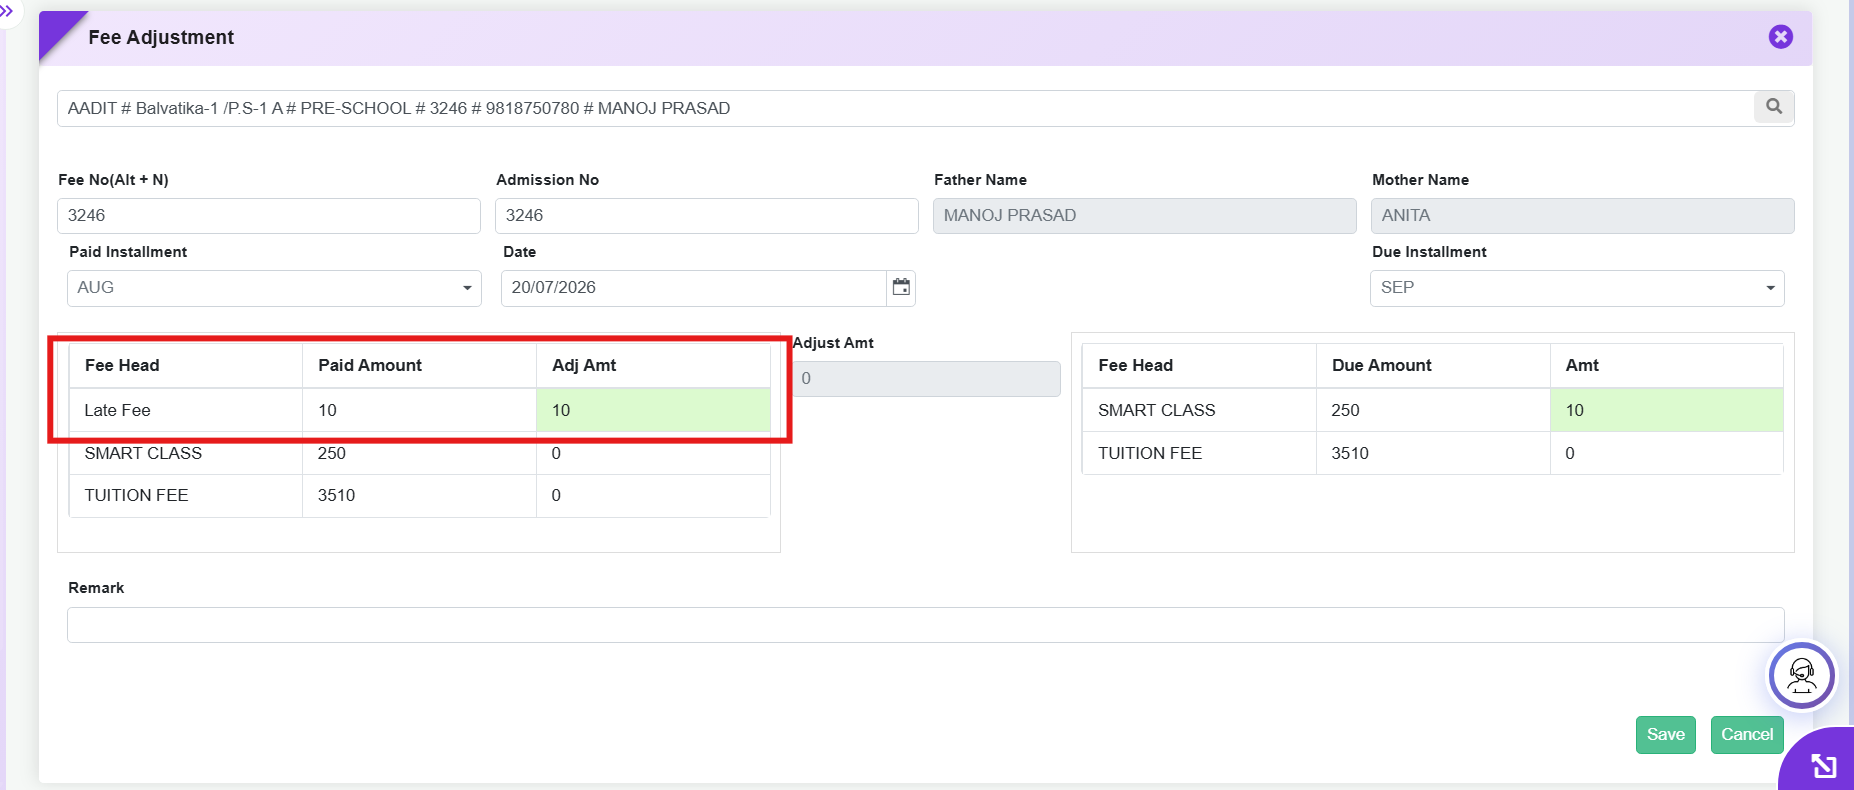The width and height of the screenshot is (1854, 790).
Task: Click the Due Amount column header
Action: coord(1382,365)
